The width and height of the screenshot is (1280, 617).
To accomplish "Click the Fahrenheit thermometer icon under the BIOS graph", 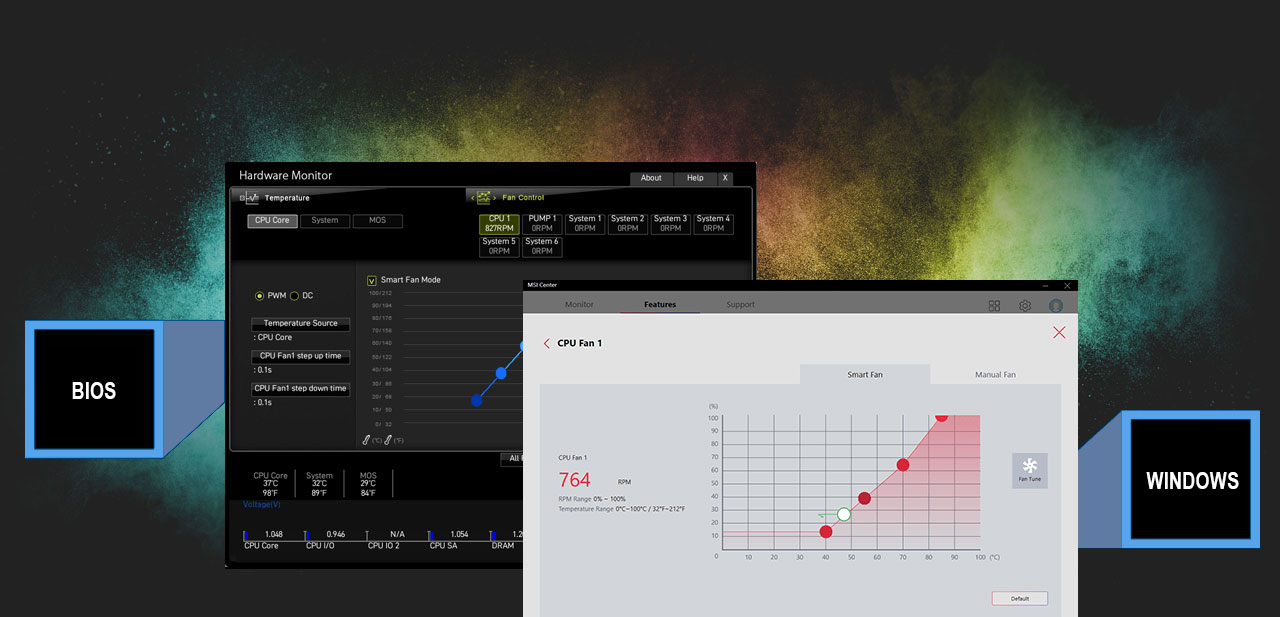I will (388, 439).
